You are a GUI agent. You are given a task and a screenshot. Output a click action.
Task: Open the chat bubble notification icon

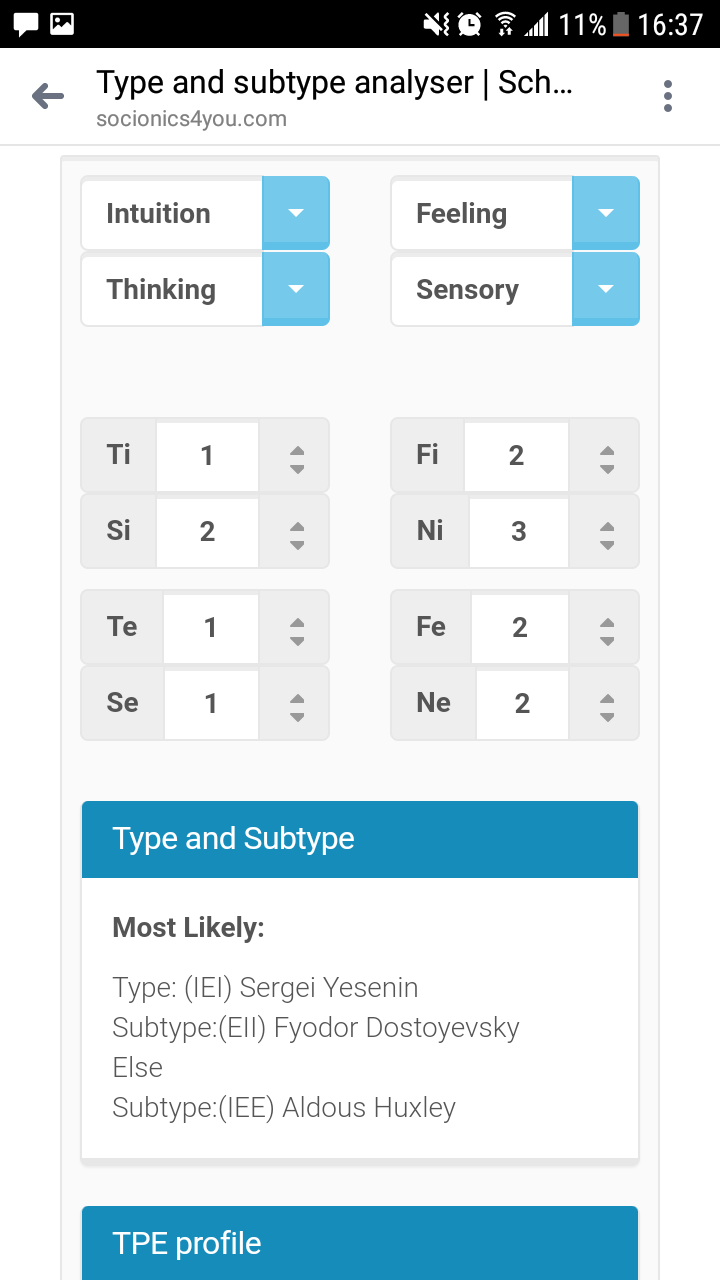[26, 24]
